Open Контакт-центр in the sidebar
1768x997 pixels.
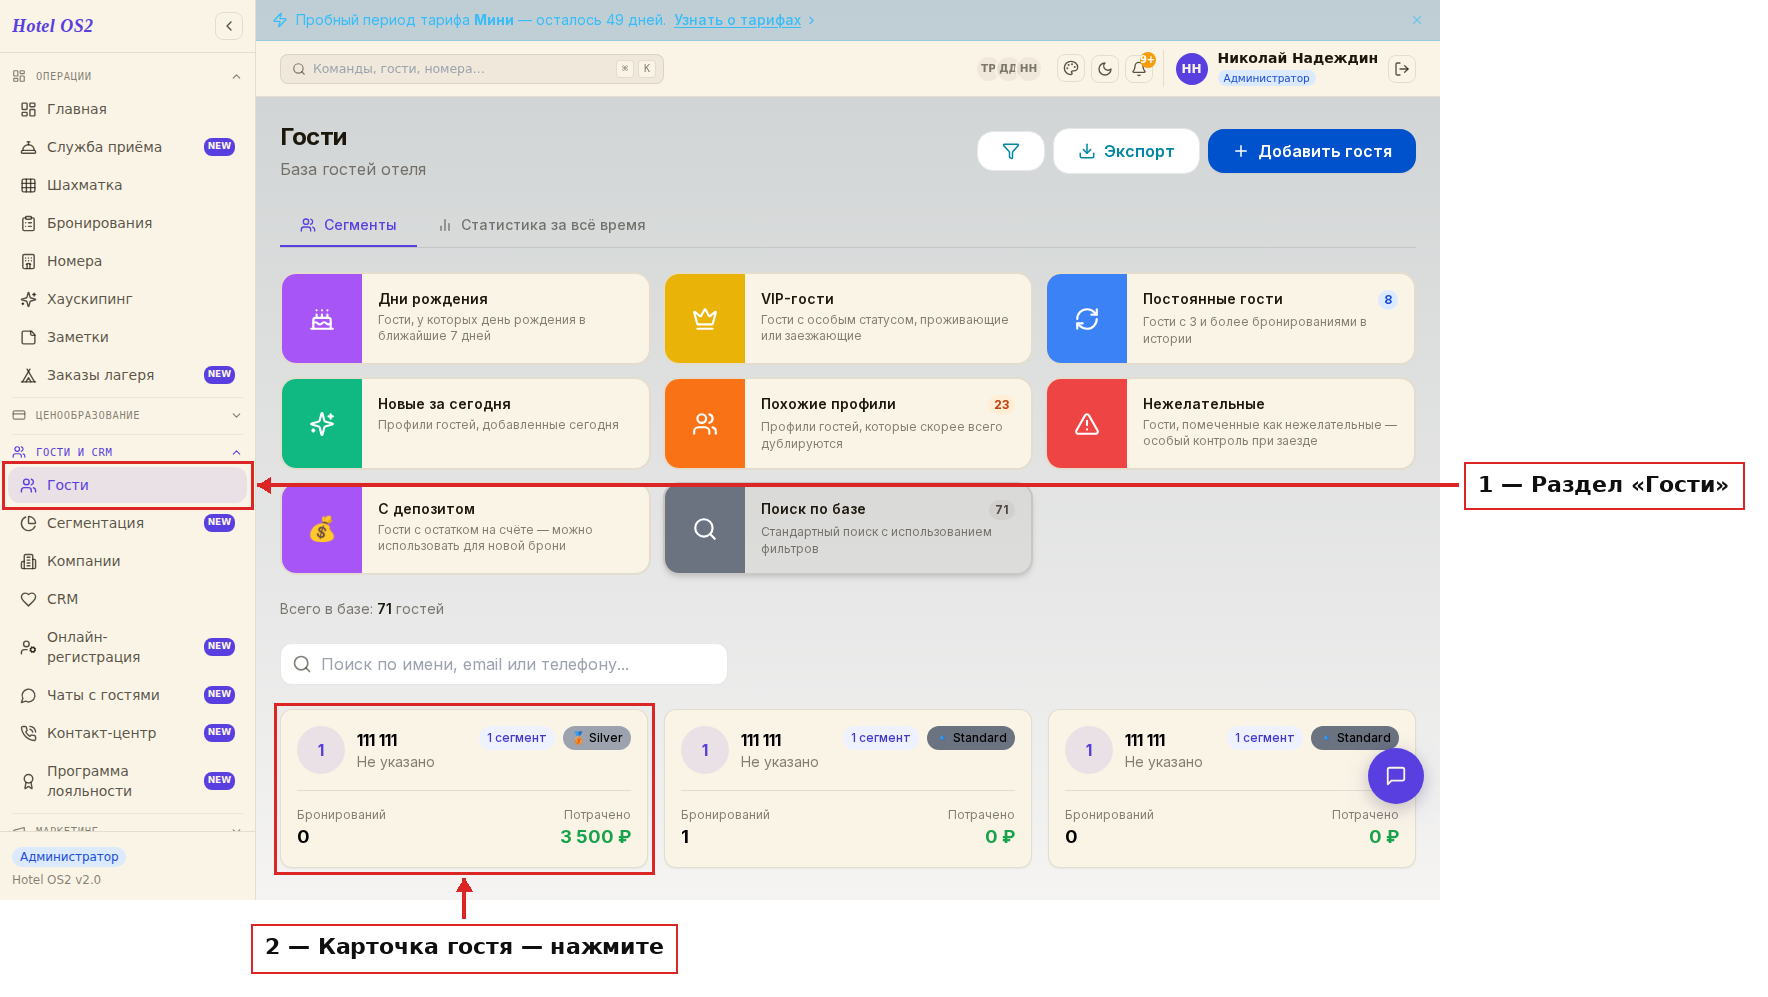(x=128, y=733)
